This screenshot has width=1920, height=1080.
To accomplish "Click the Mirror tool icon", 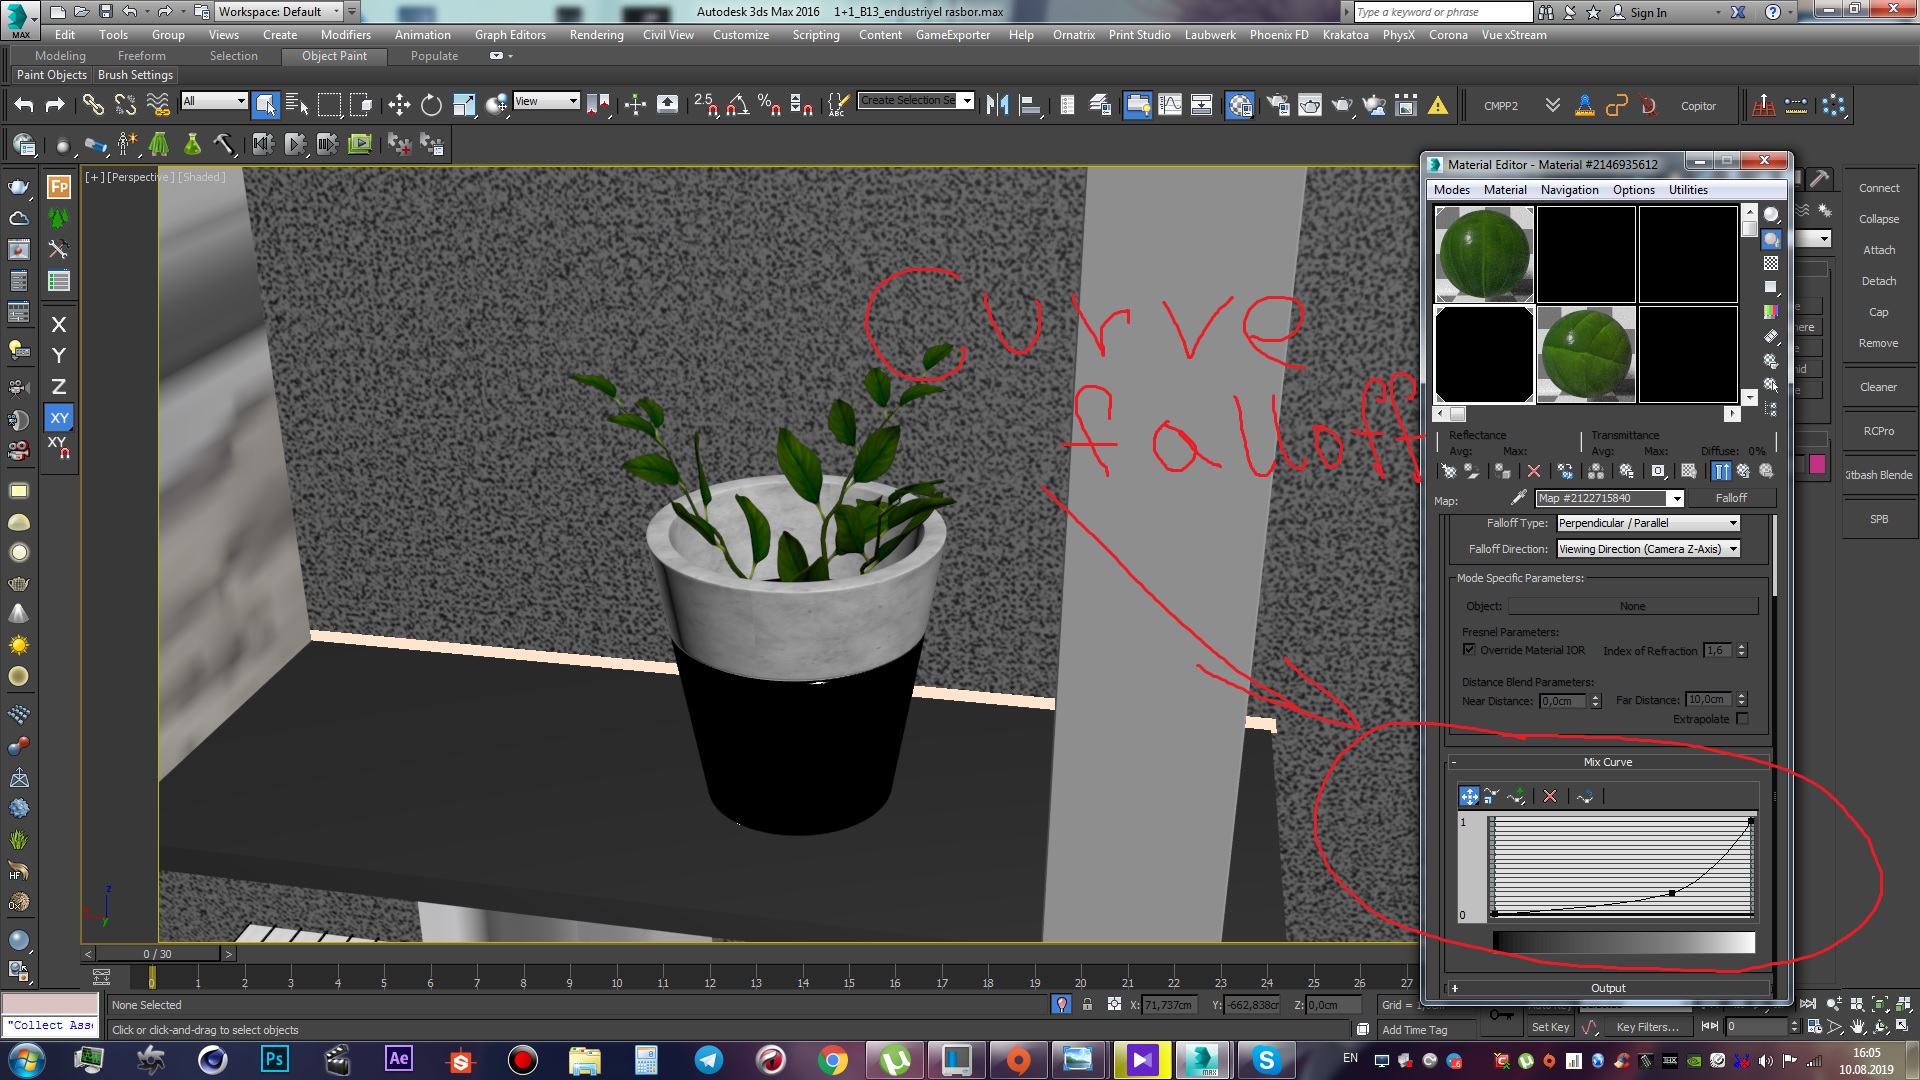I will coord(997,105).
